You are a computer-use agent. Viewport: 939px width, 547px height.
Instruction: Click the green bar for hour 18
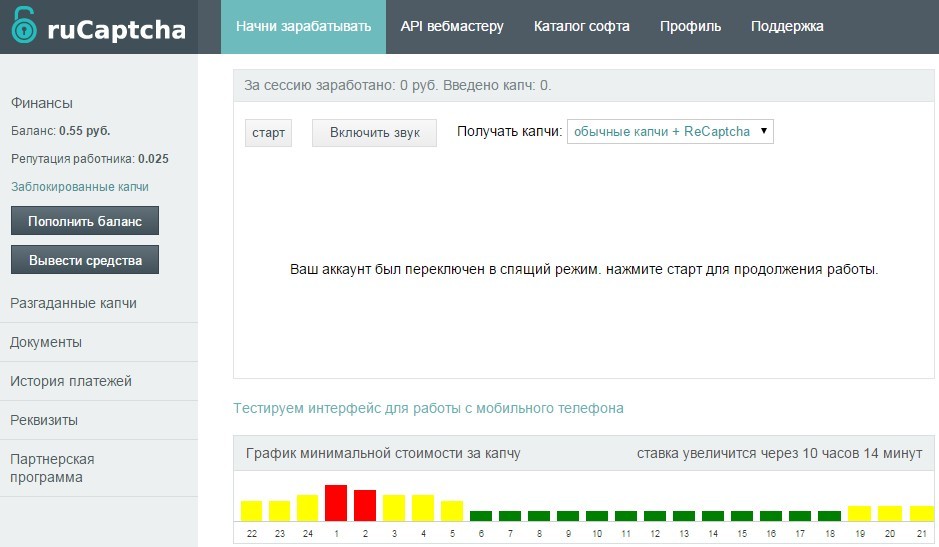click(829, 516)
